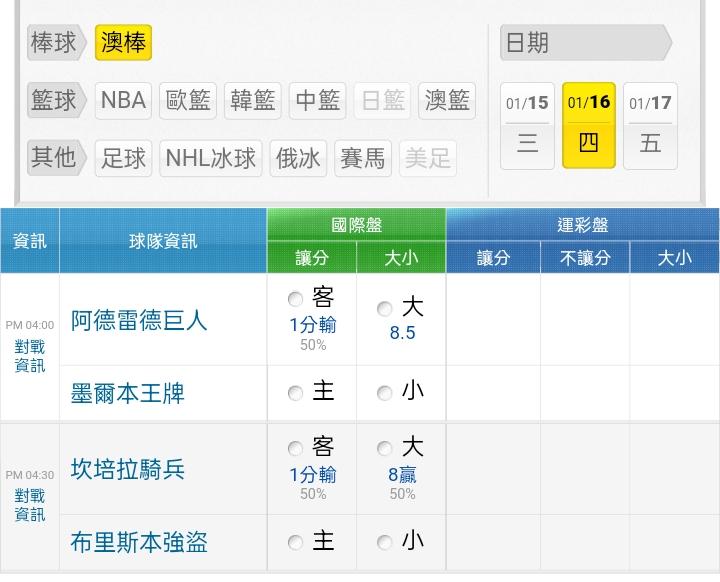Image resolution: width=720 pixels, height=582 pixels.
Task: Select the highlighted date 01/16 四
Action: tap(589, 125)
